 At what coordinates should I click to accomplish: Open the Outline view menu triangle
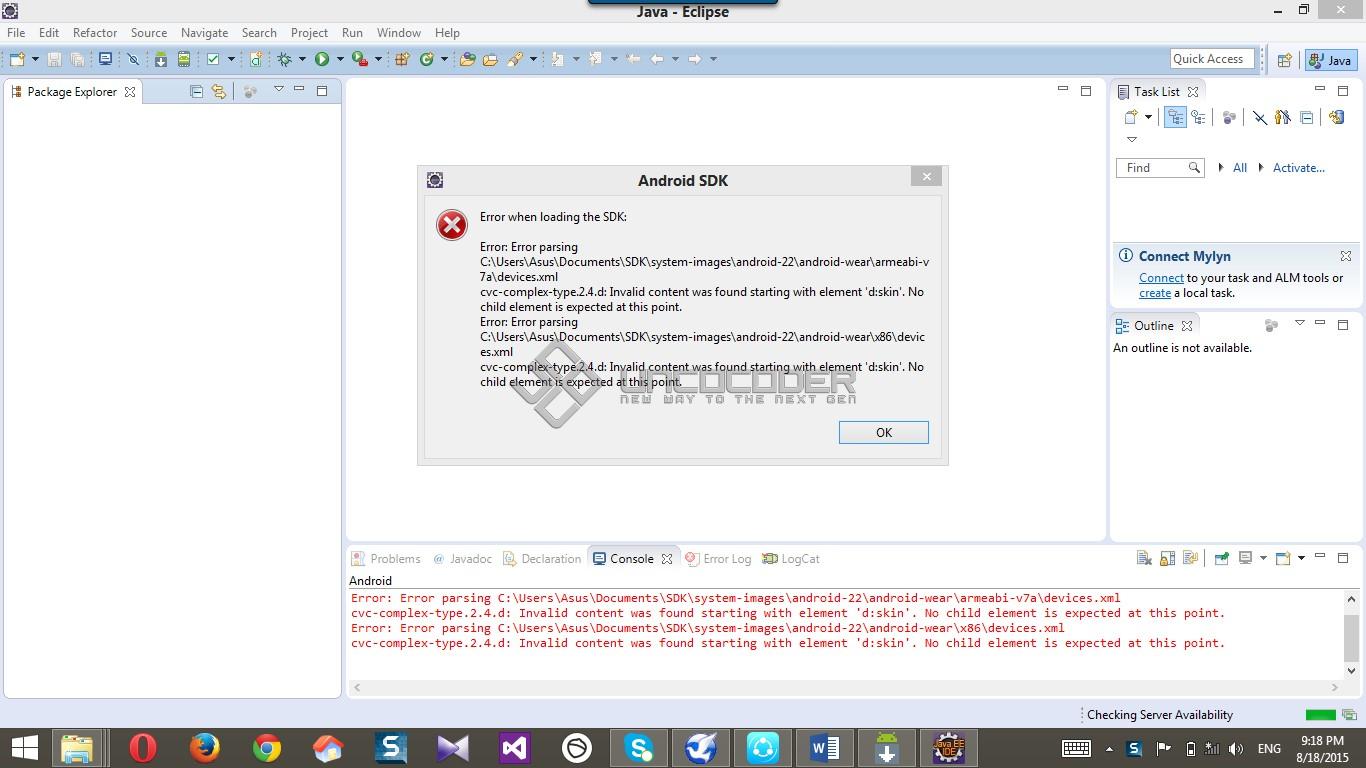(x=1300, y=324)
